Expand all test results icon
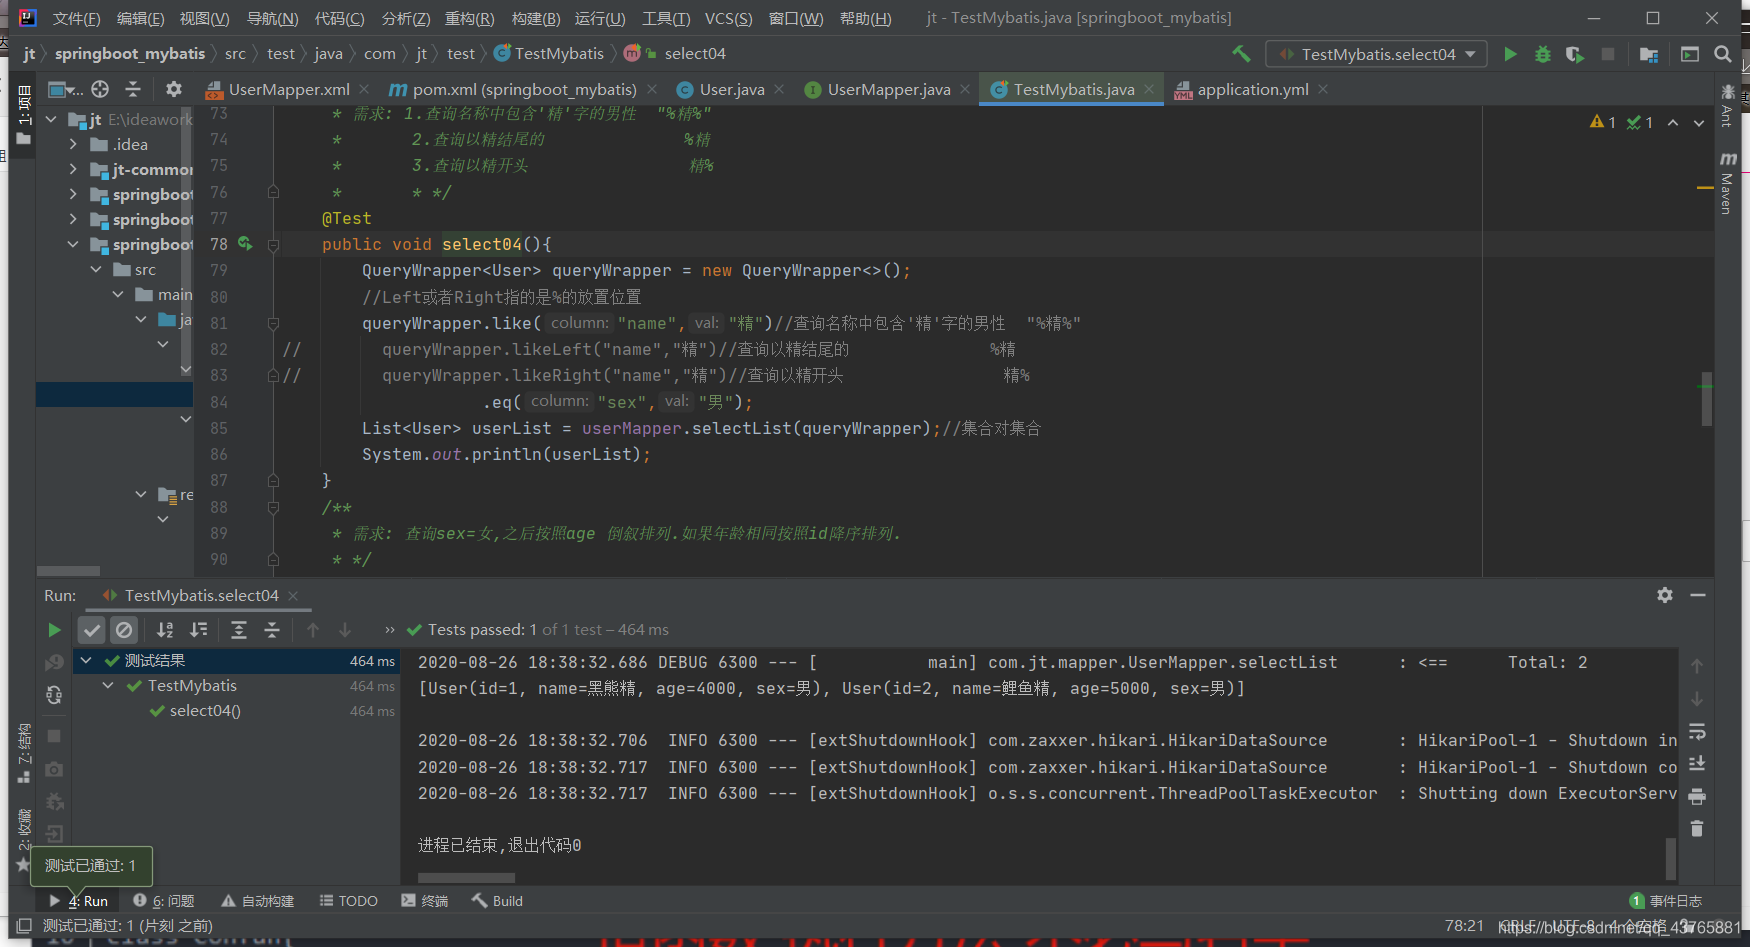 click(x=239, y=630)
